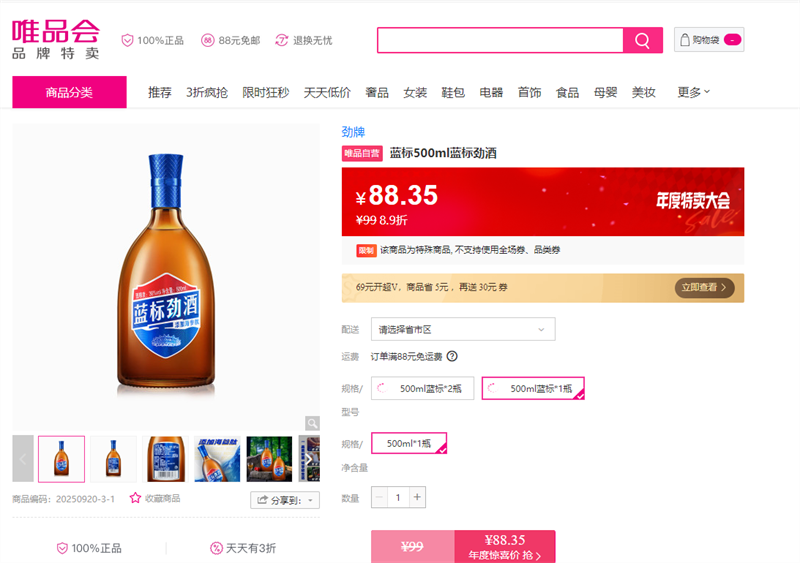Click the 100%正品 shield icon in header
800x563 pixels.
tap(127, 40)
